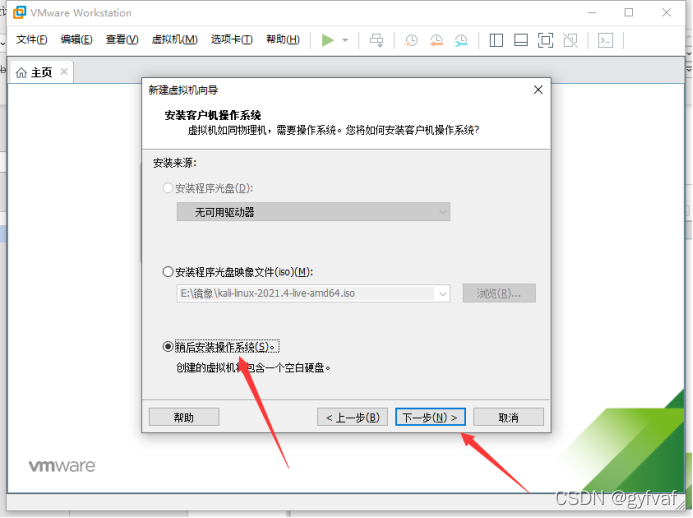The height and width of the screenshot is (518, 693).
Task: Click the 帮助 button in the wizard
Action: pos(184,417)
